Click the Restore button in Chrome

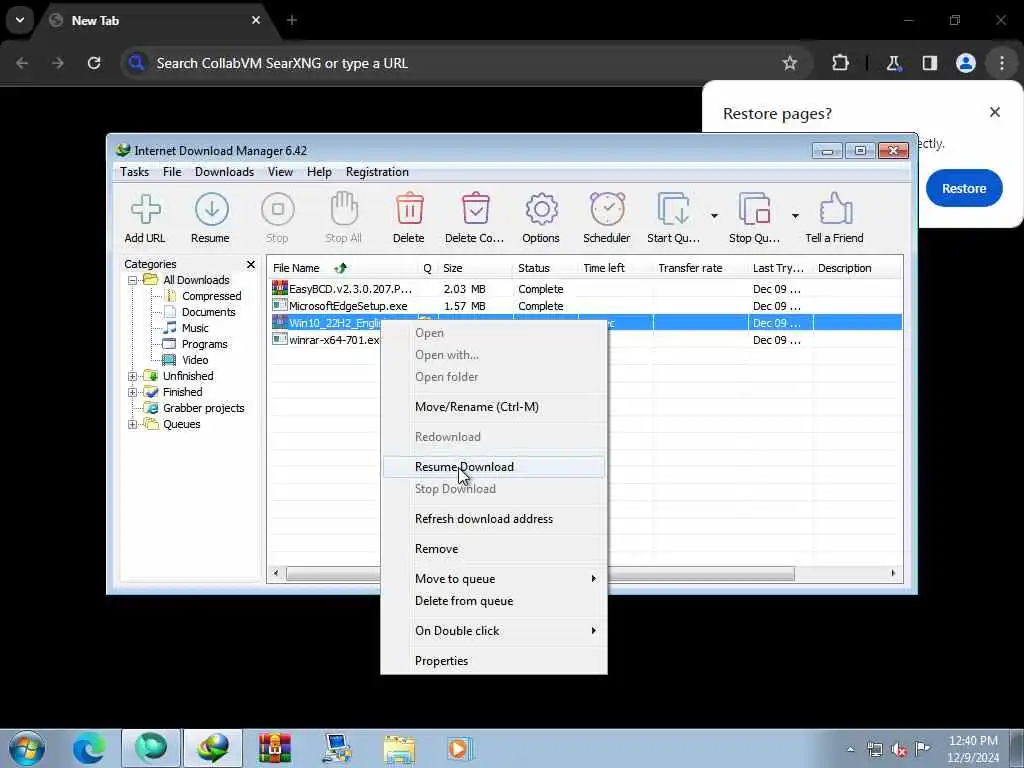pos(964,188)
